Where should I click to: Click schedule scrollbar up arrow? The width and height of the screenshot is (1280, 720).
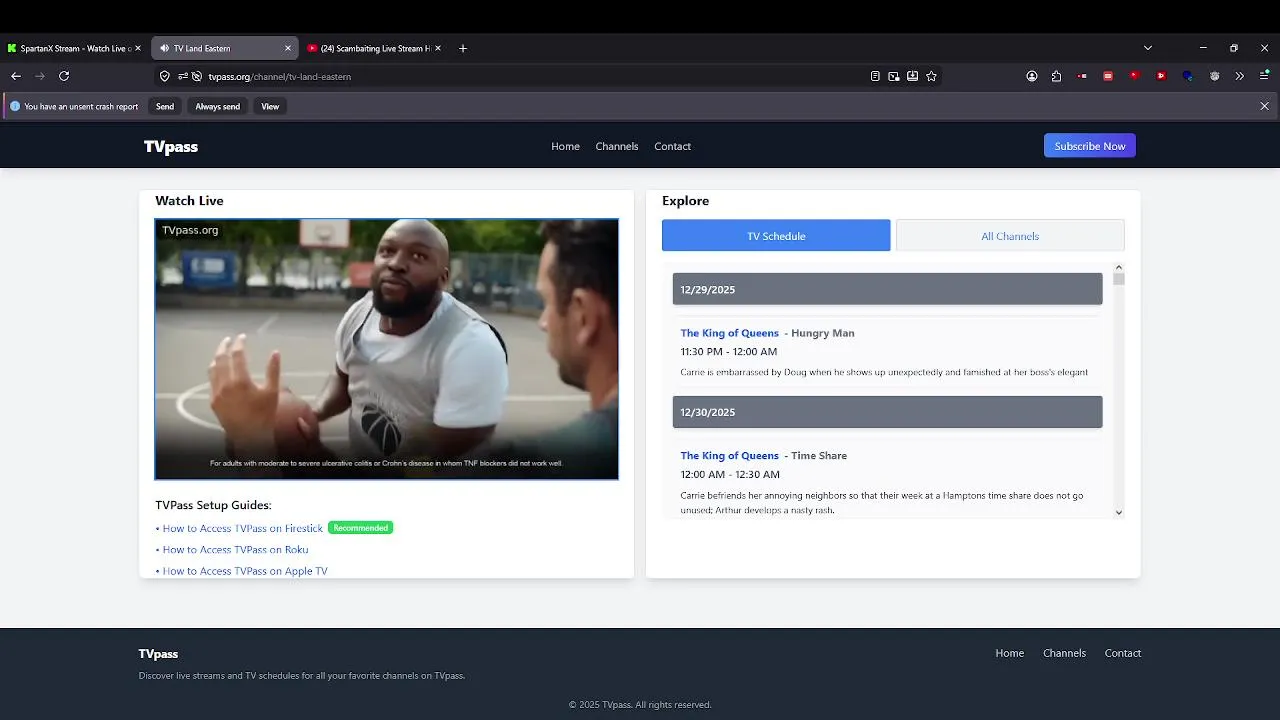click(x=1119, y=268)
